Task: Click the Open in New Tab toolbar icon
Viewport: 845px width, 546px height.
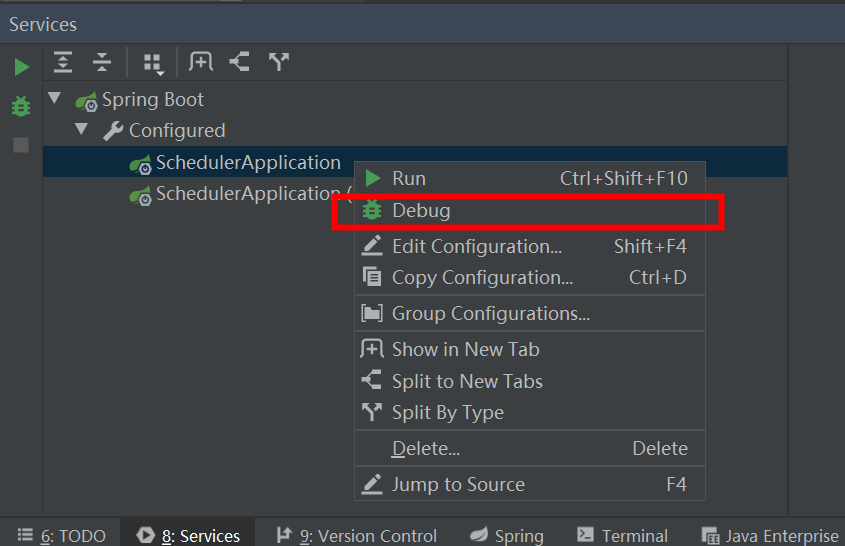Action: [200, 62]
